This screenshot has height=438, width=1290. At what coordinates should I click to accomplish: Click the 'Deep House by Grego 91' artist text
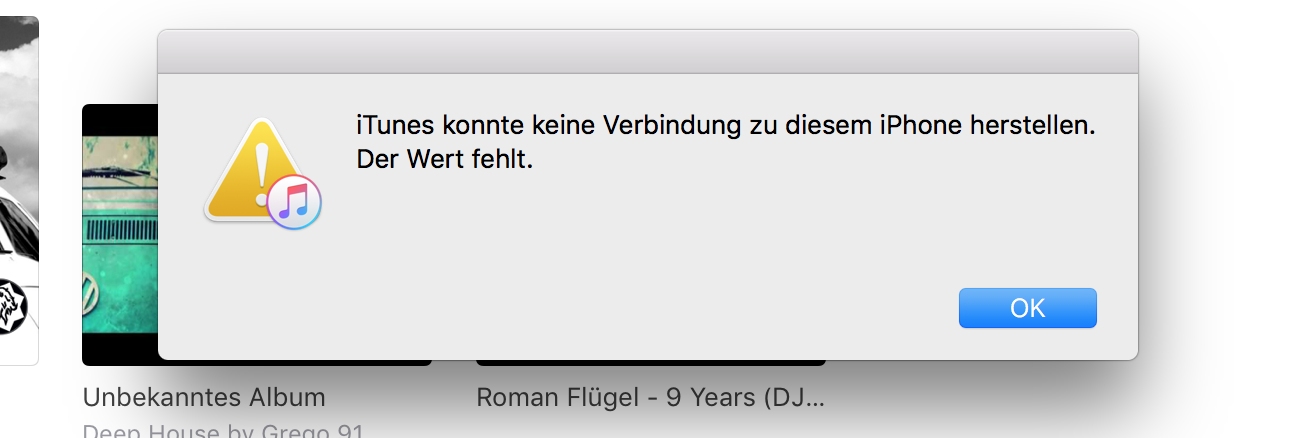223,432
